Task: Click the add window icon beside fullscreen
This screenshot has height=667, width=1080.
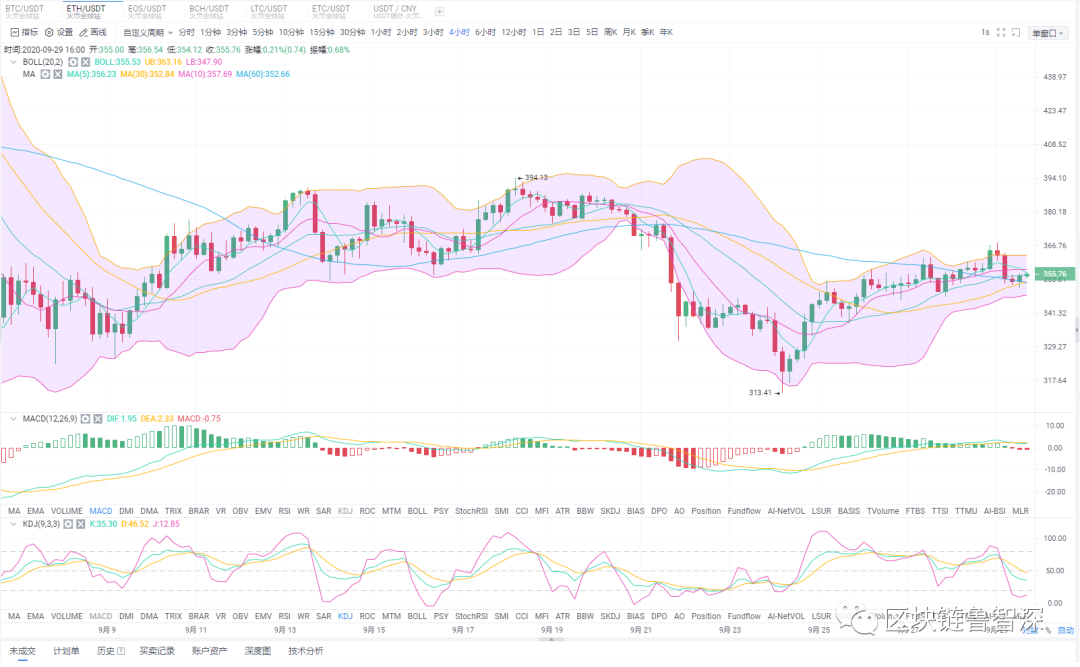Action: [1015, 32]
